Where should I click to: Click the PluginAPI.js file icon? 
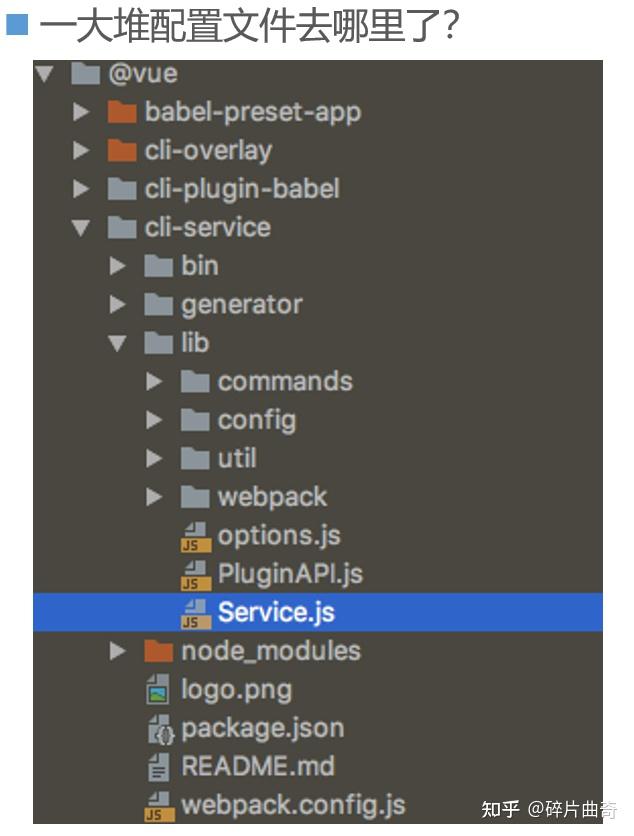coord(196,575)
